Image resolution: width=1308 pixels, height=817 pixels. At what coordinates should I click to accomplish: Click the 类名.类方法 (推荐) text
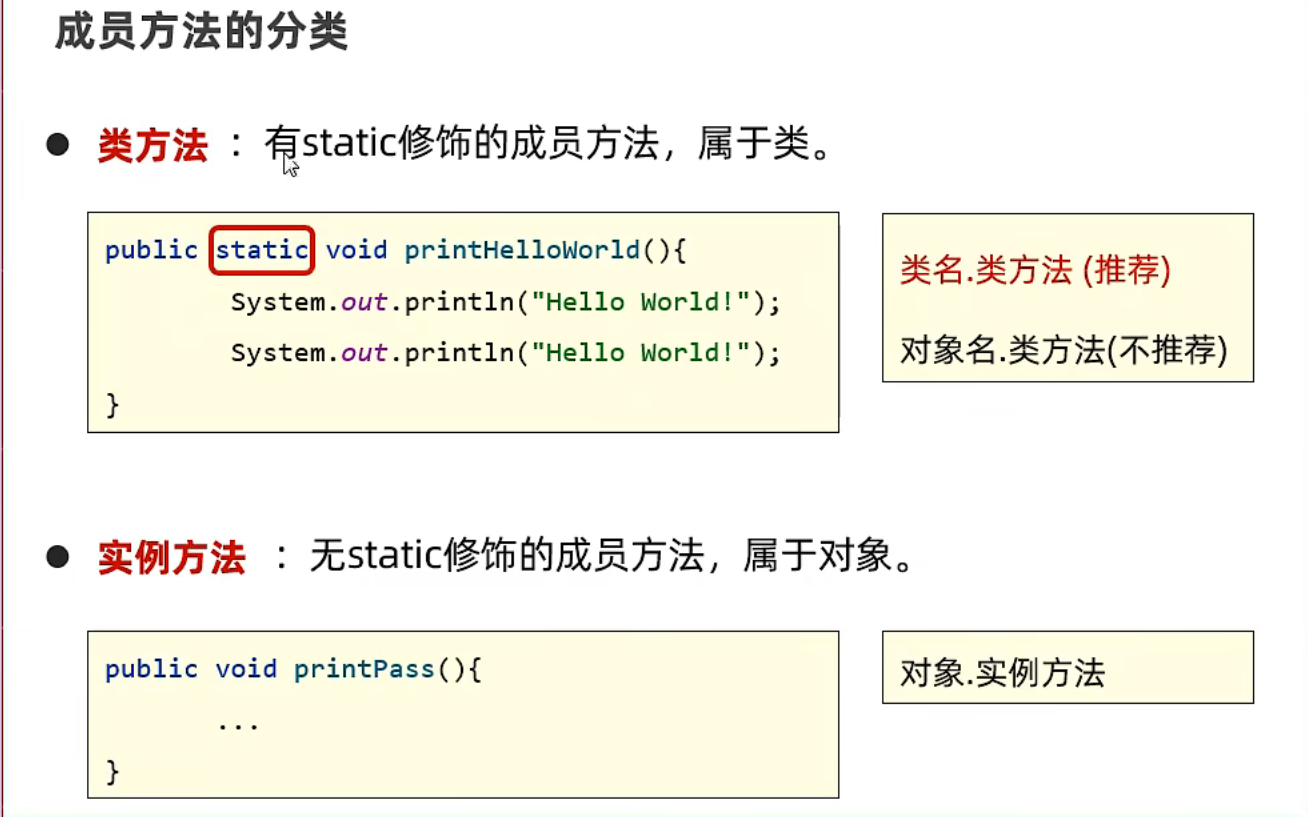click(1035, 270)
